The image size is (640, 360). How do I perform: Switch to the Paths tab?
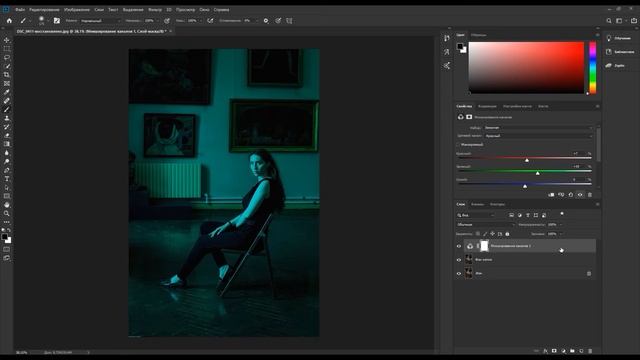(497, 204)
